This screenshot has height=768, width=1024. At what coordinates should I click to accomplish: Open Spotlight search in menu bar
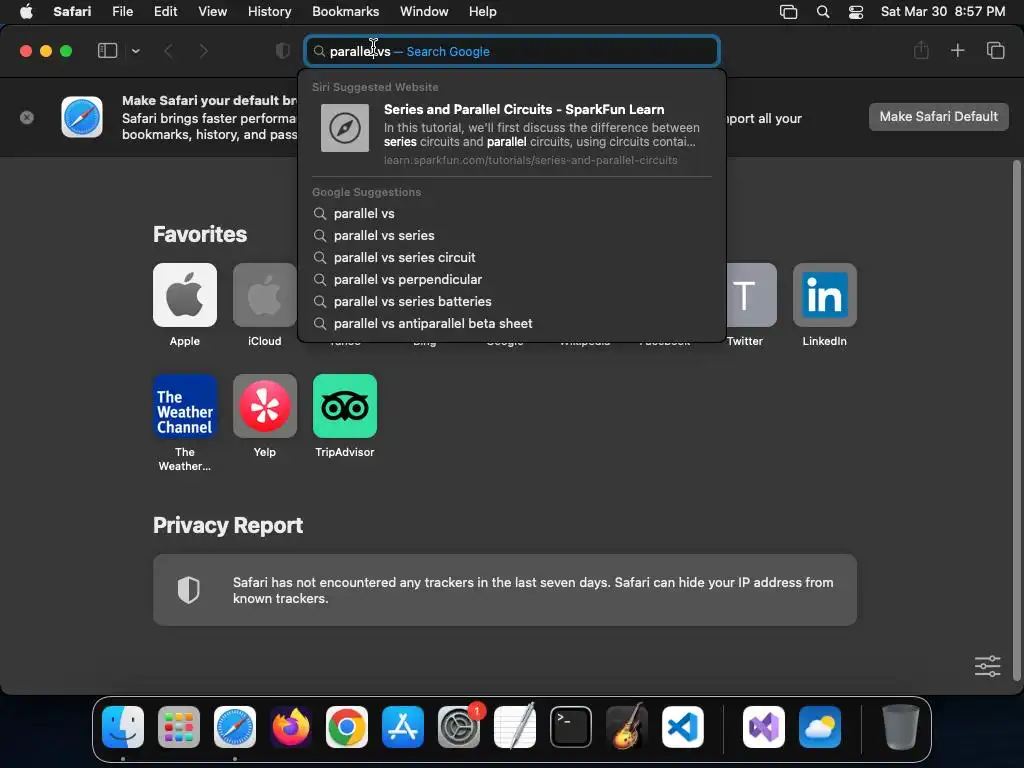coord(823,12)
